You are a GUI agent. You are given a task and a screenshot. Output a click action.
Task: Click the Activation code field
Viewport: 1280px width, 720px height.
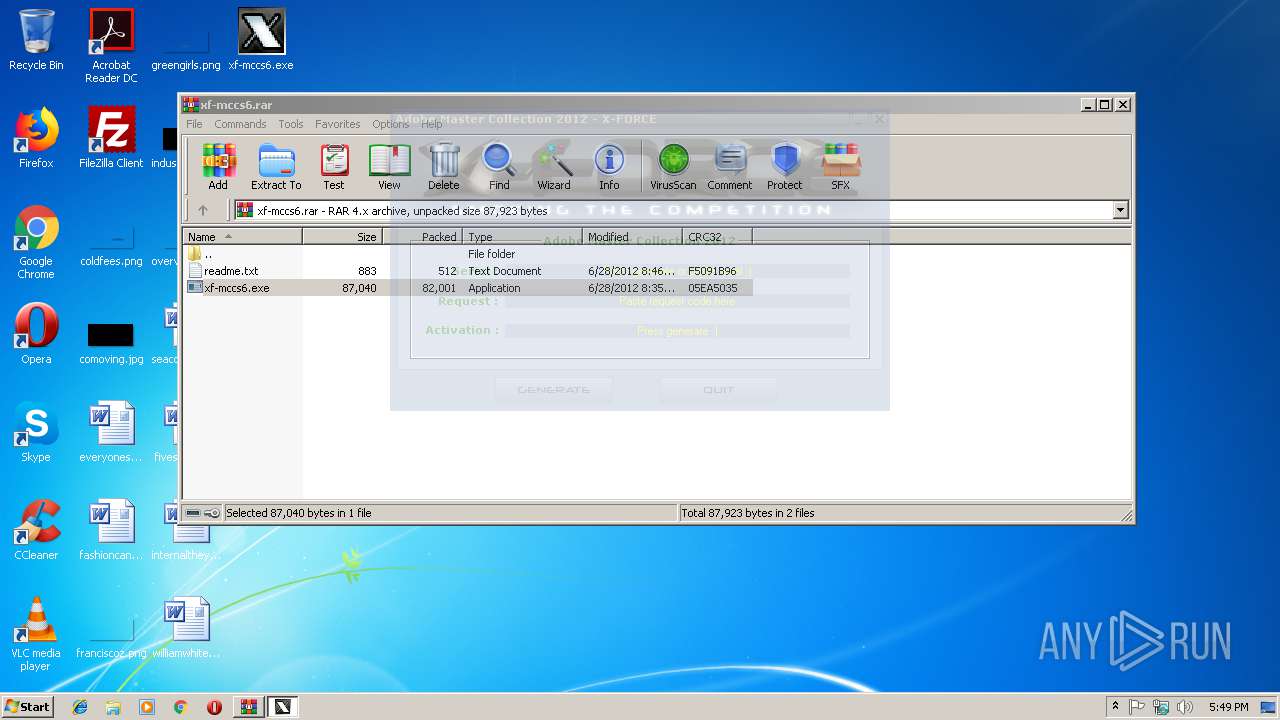point(677,331)
